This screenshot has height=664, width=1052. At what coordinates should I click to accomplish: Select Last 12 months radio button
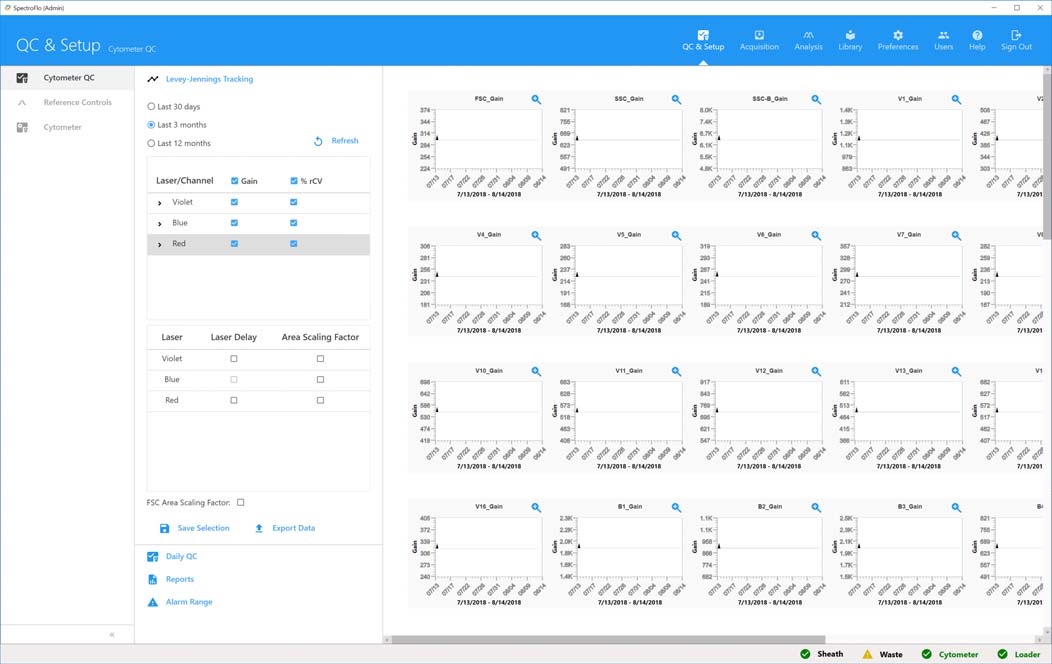coord(152,144)
